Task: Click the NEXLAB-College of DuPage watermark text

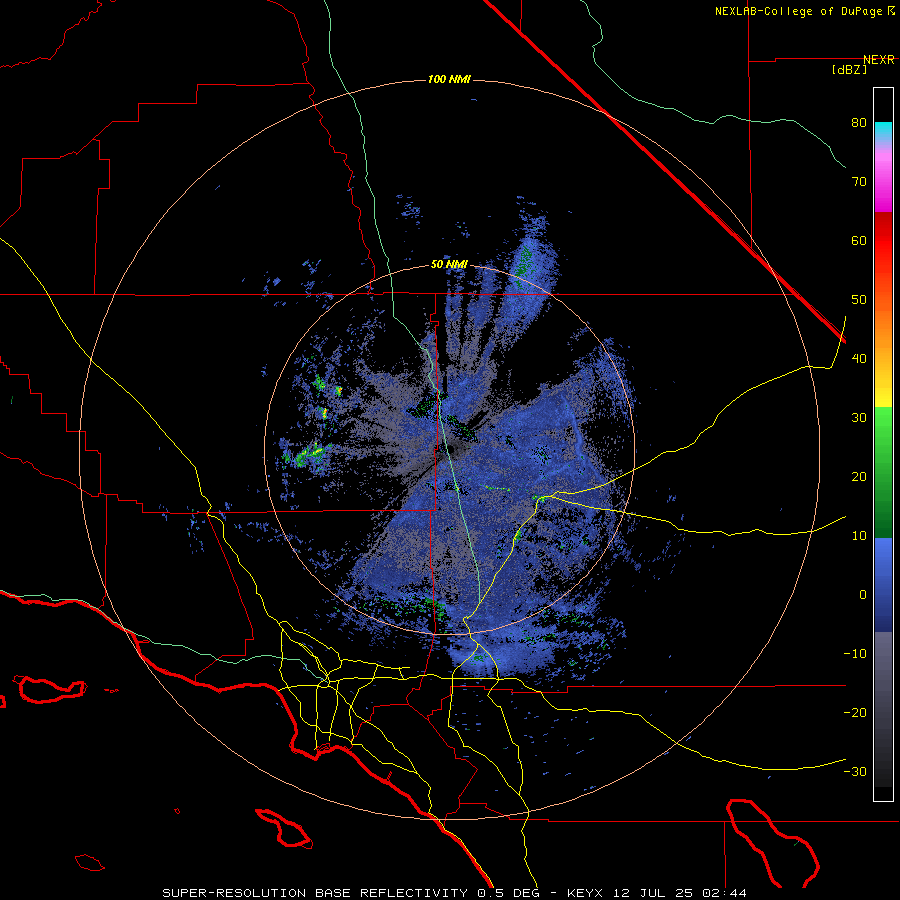Action: point(800,11)
